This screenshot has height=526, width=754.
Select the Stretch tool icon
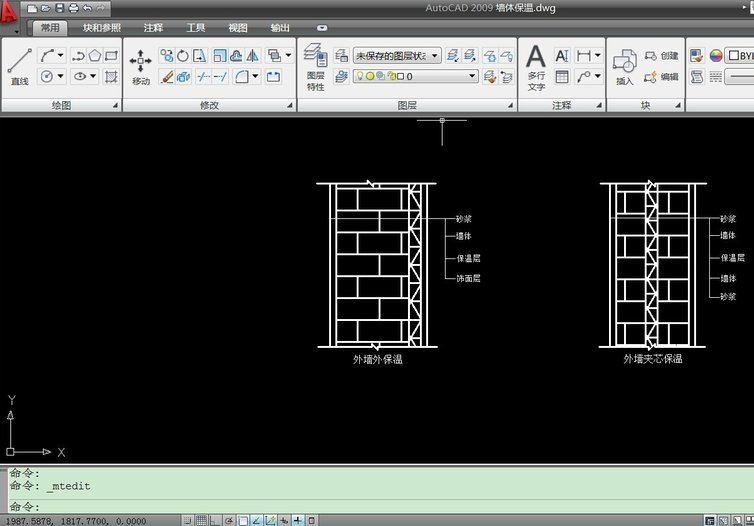point(200,56)
